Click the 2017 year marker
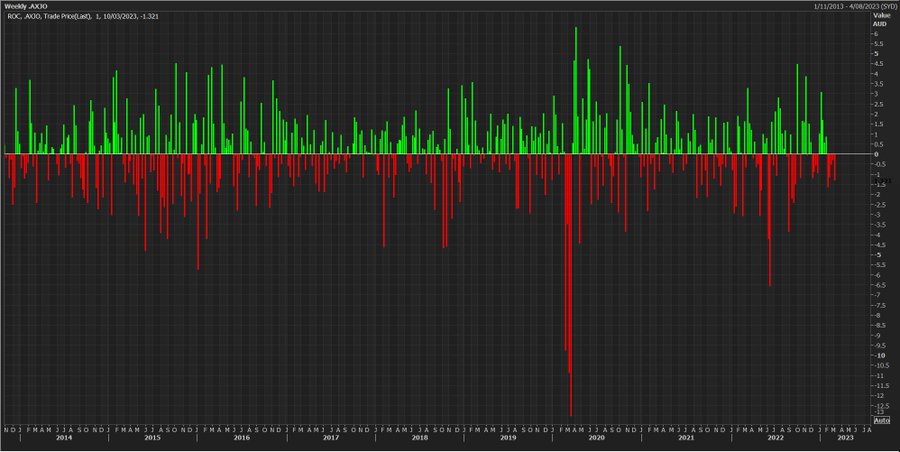Image resolution: width=900 pixels, height=452 pixels. [330, 438]
